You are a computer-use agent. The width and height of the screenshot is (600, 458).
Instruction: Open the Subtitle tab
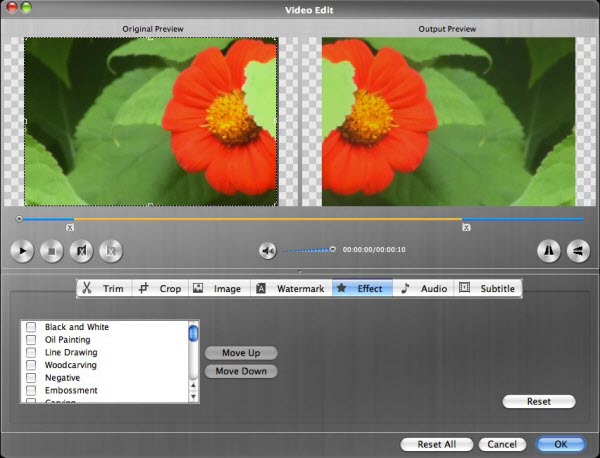pos(488,288)
